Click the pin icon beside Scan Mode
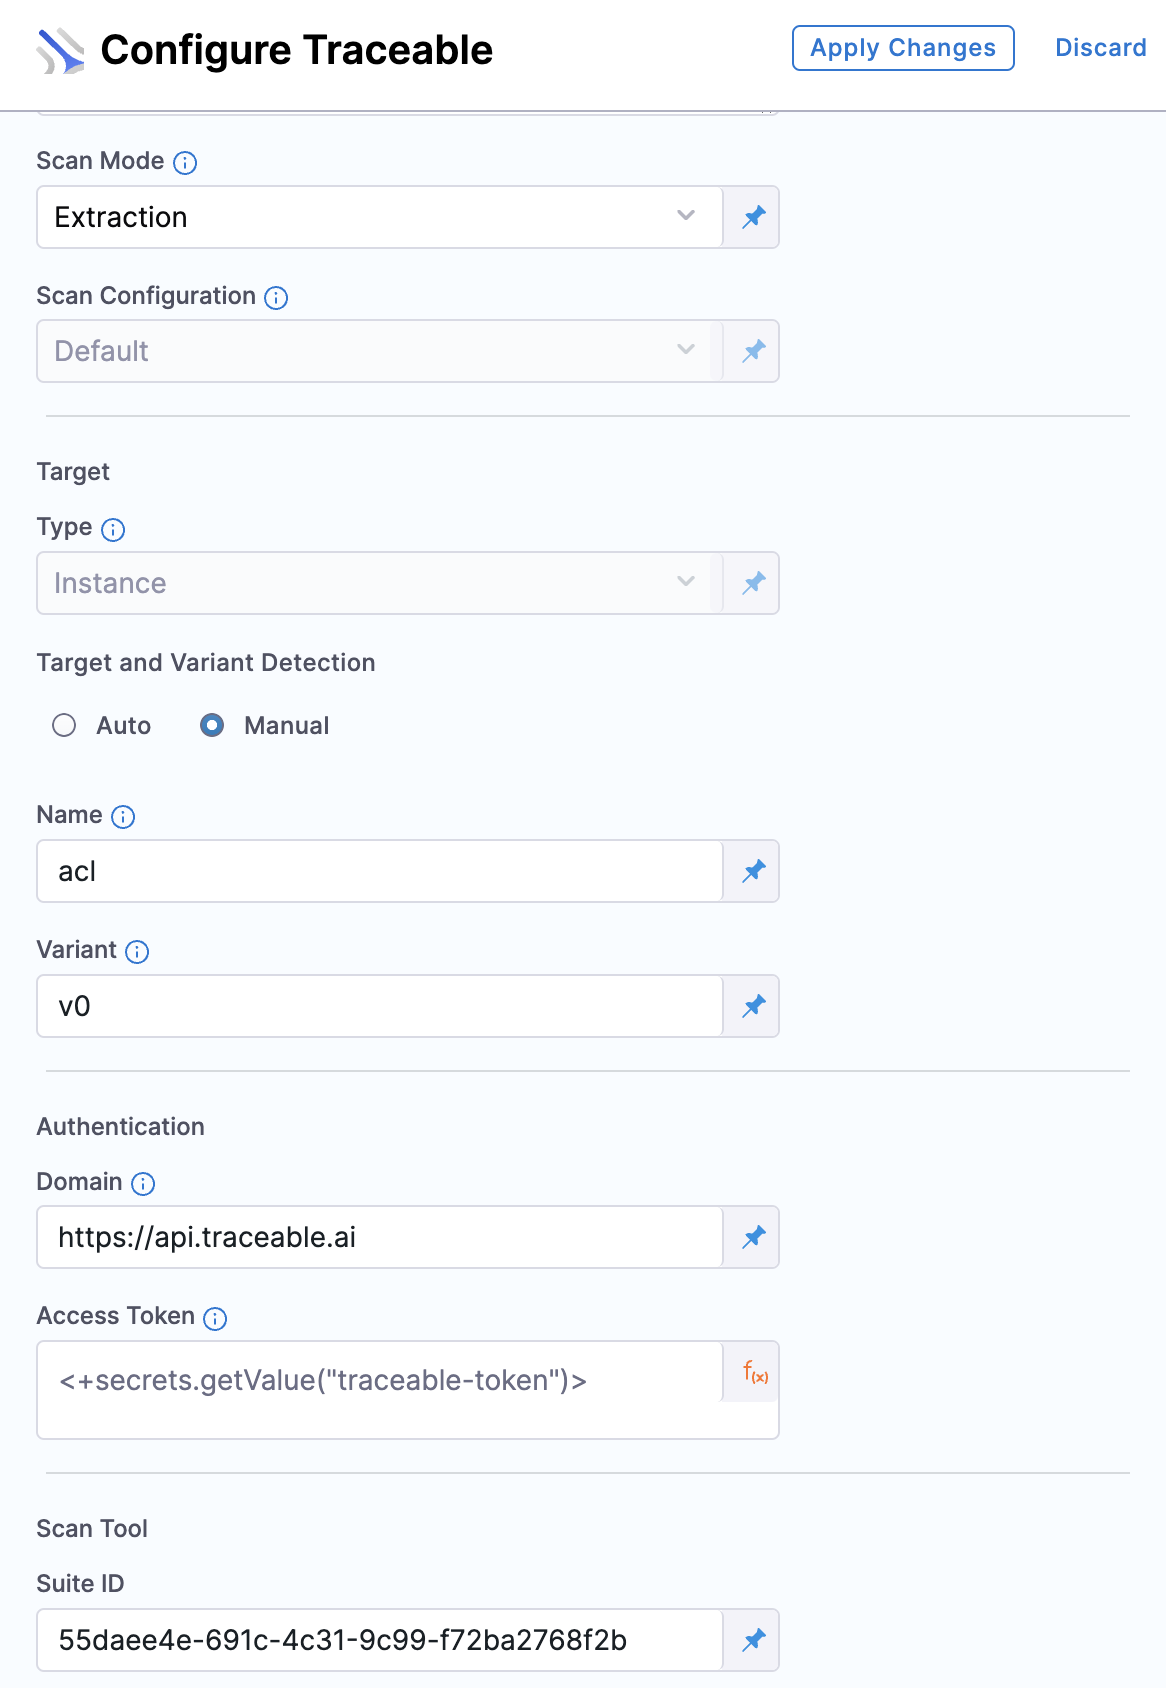 (753, 217)
